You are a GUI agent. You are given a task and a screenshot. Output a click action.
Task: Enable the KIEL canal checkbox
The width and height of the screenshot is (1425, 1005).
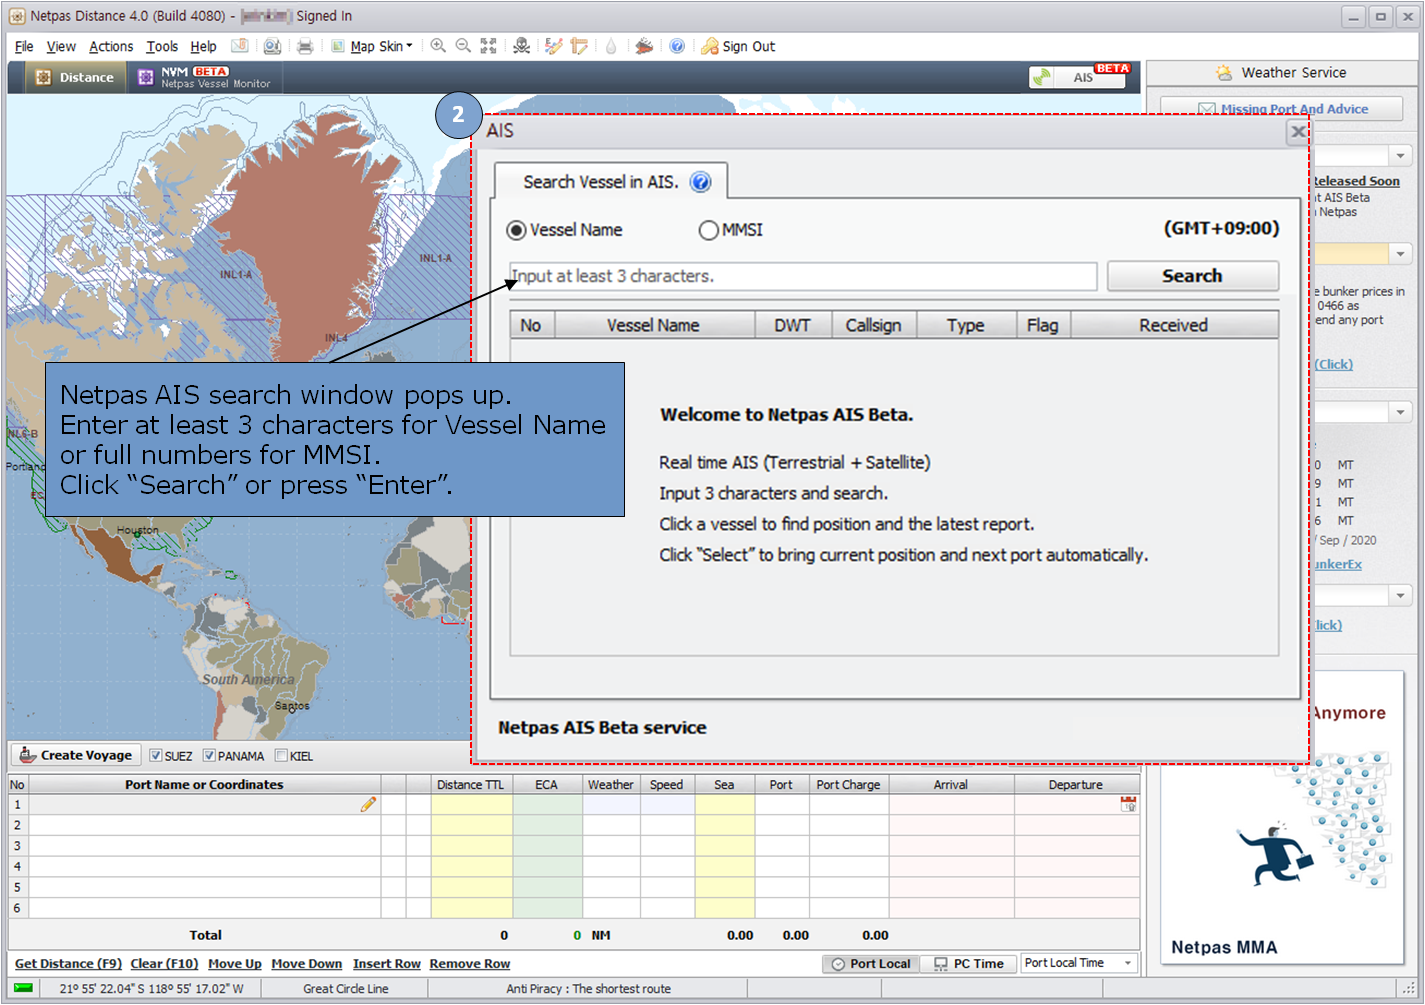(x=281, y=756)
